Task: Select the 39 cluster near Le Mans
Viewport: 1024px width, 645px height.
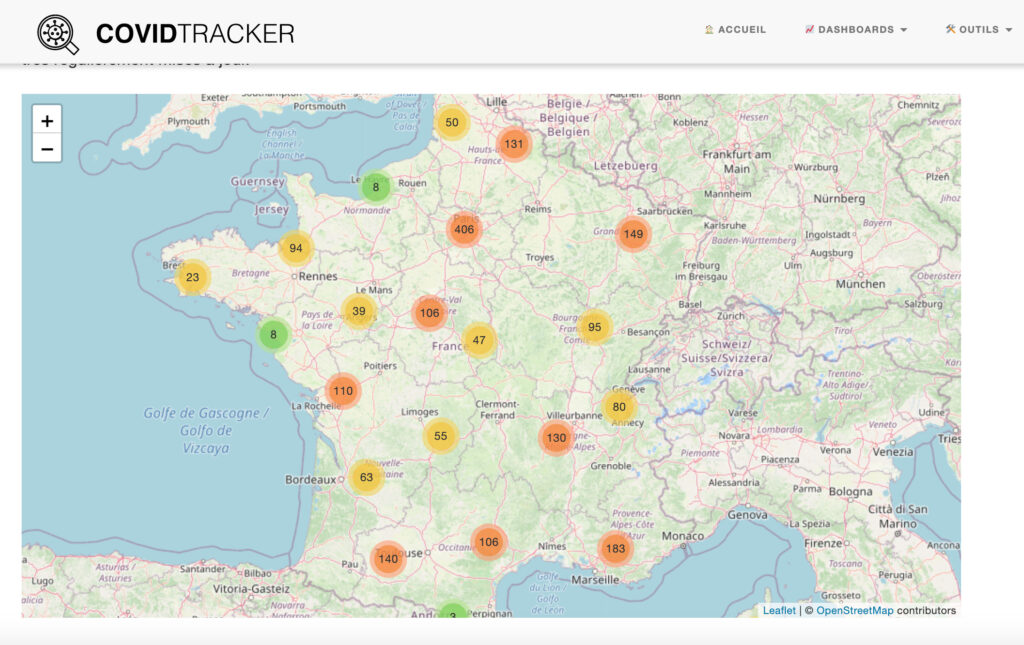Action: (x=359, y=311)
